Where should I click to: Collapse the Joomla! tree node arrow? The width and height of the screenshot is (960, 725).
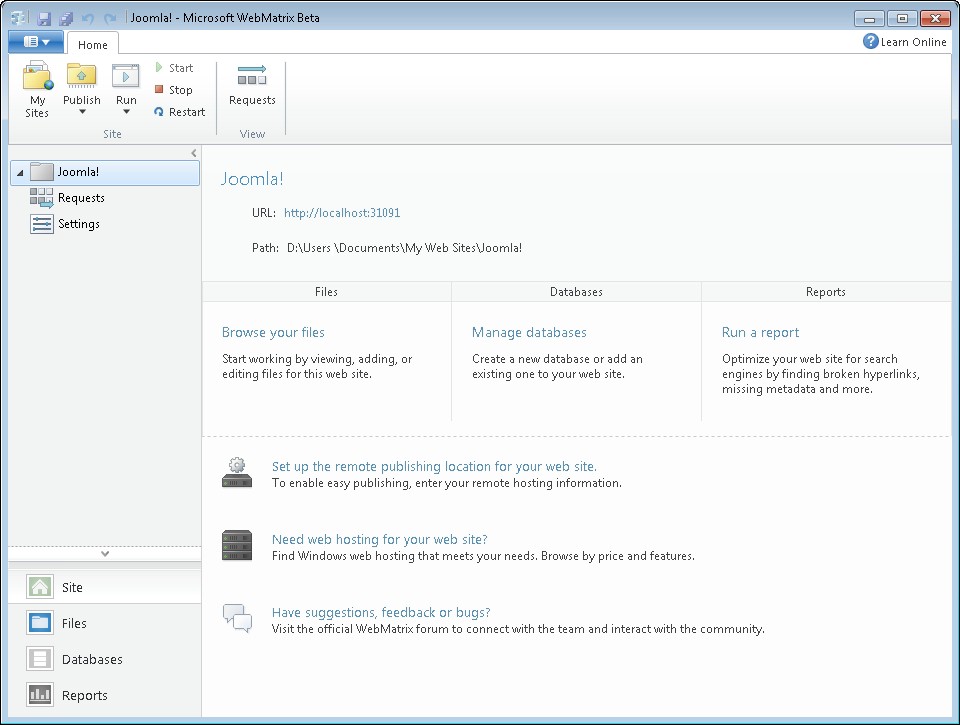click(20, 173)
